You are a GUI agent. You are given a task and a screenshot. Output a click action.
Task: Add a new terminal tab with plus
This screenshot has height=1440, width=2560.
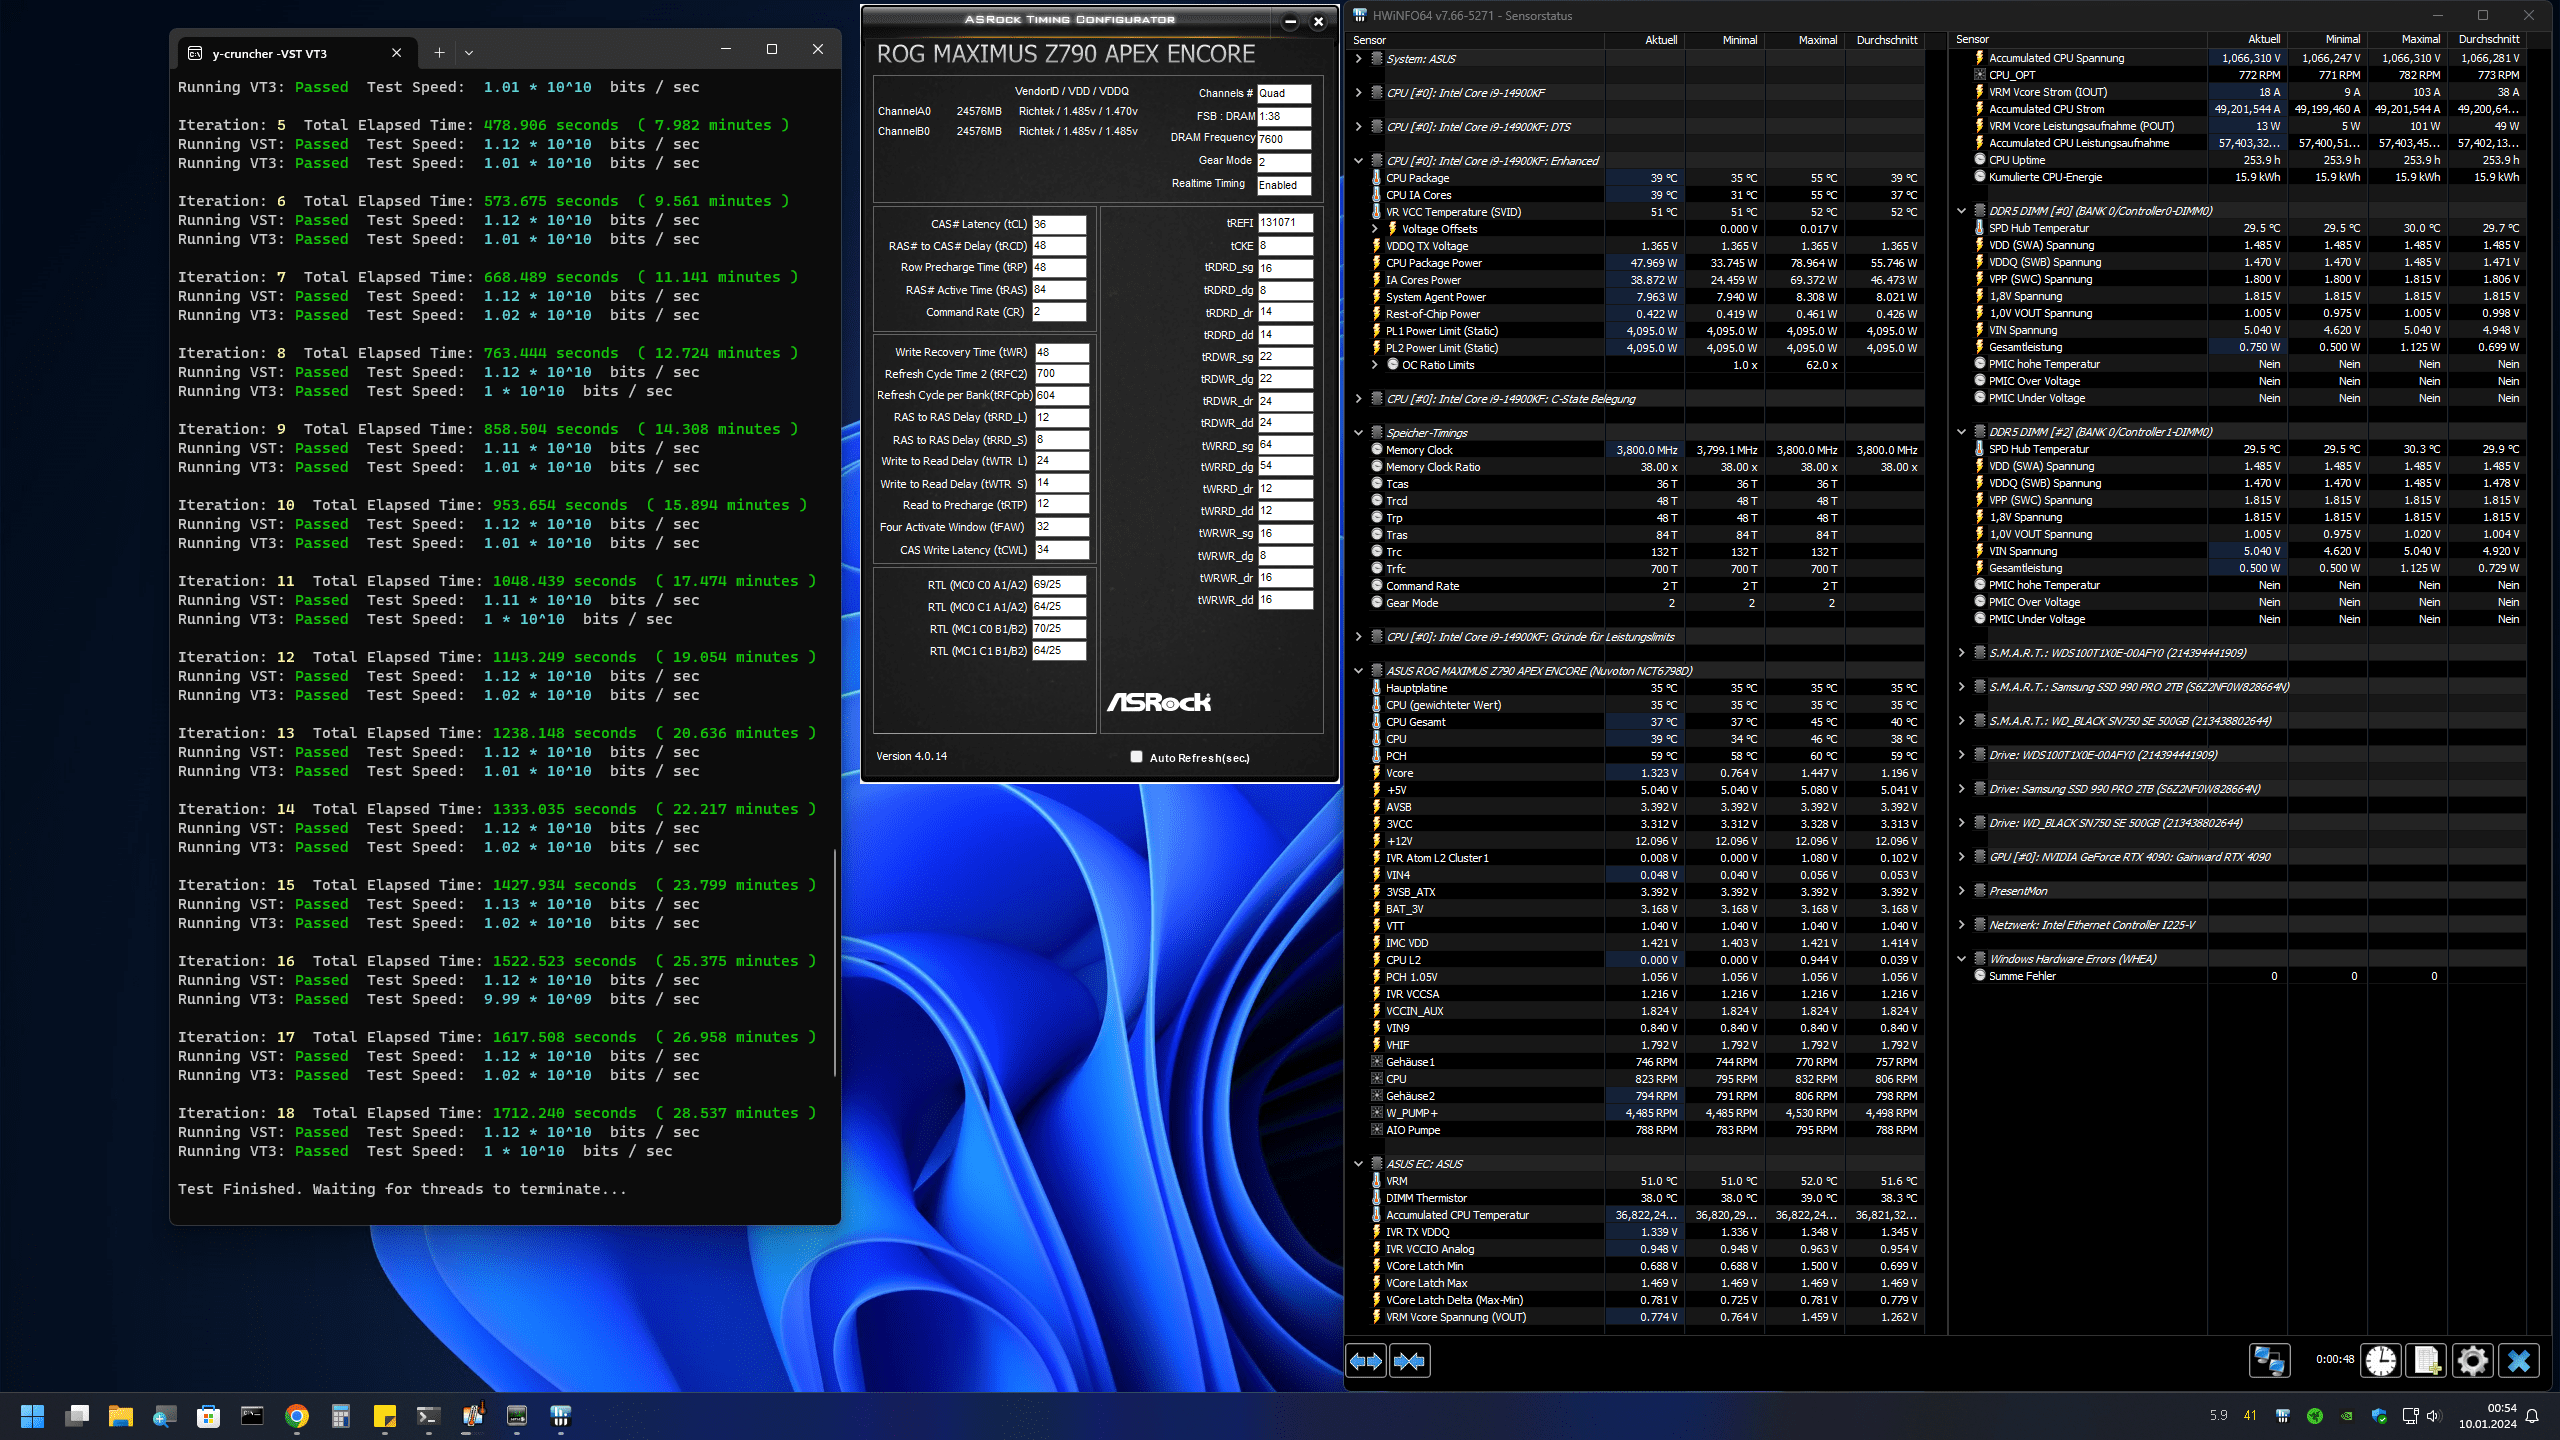439,53
